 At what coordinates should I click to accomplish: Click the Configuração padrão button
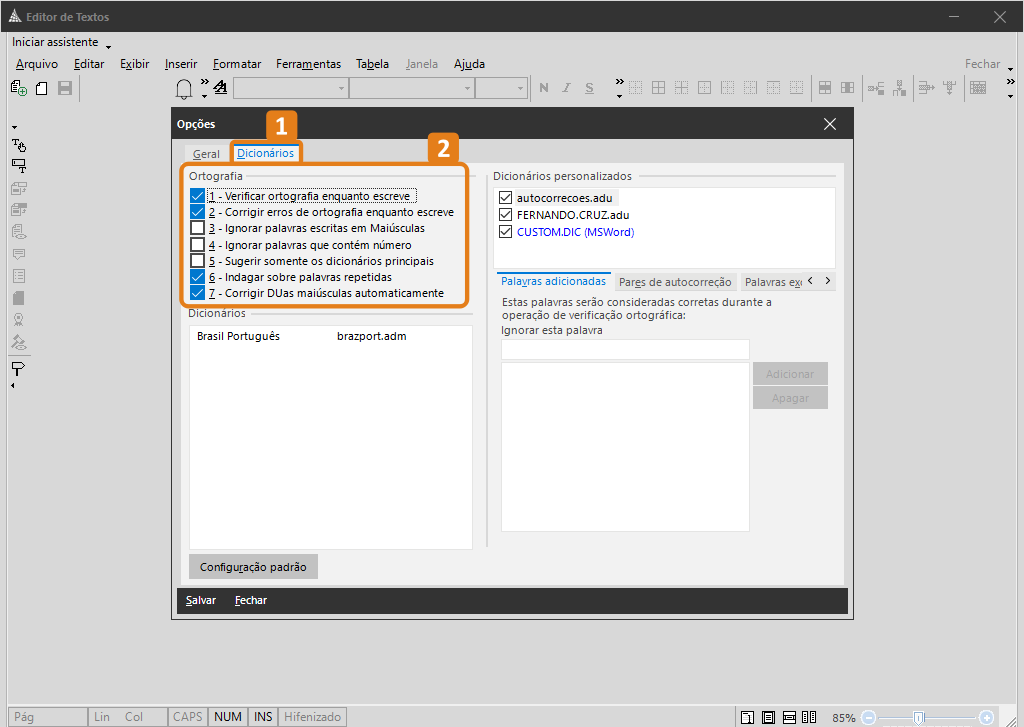point(253,567)
